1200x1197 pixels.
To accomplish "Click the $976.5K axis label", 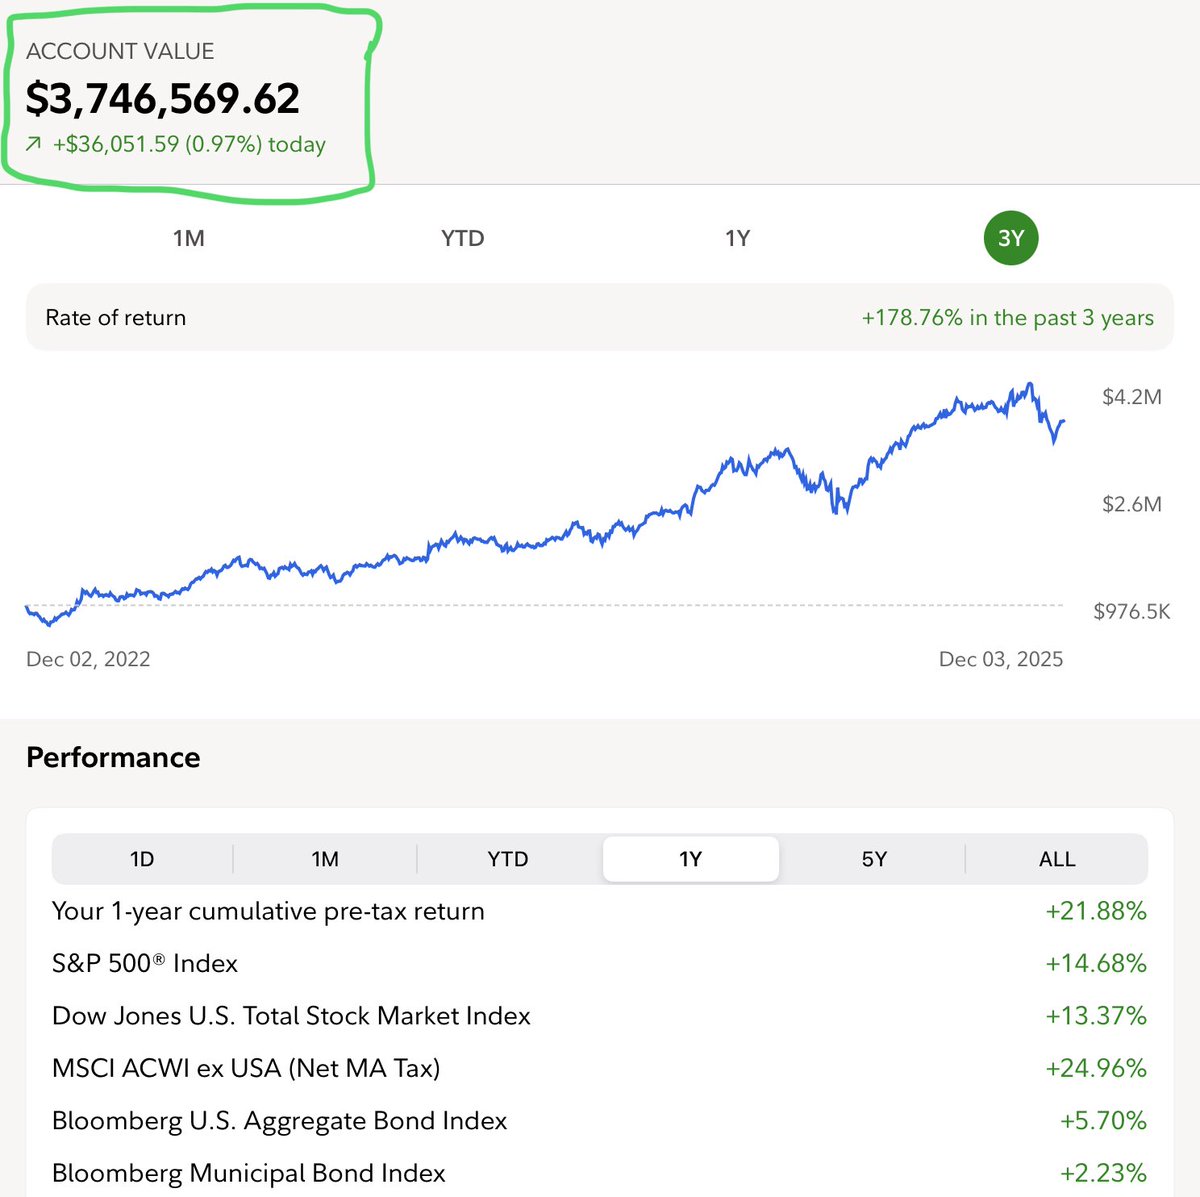I will click(1131, 611).
